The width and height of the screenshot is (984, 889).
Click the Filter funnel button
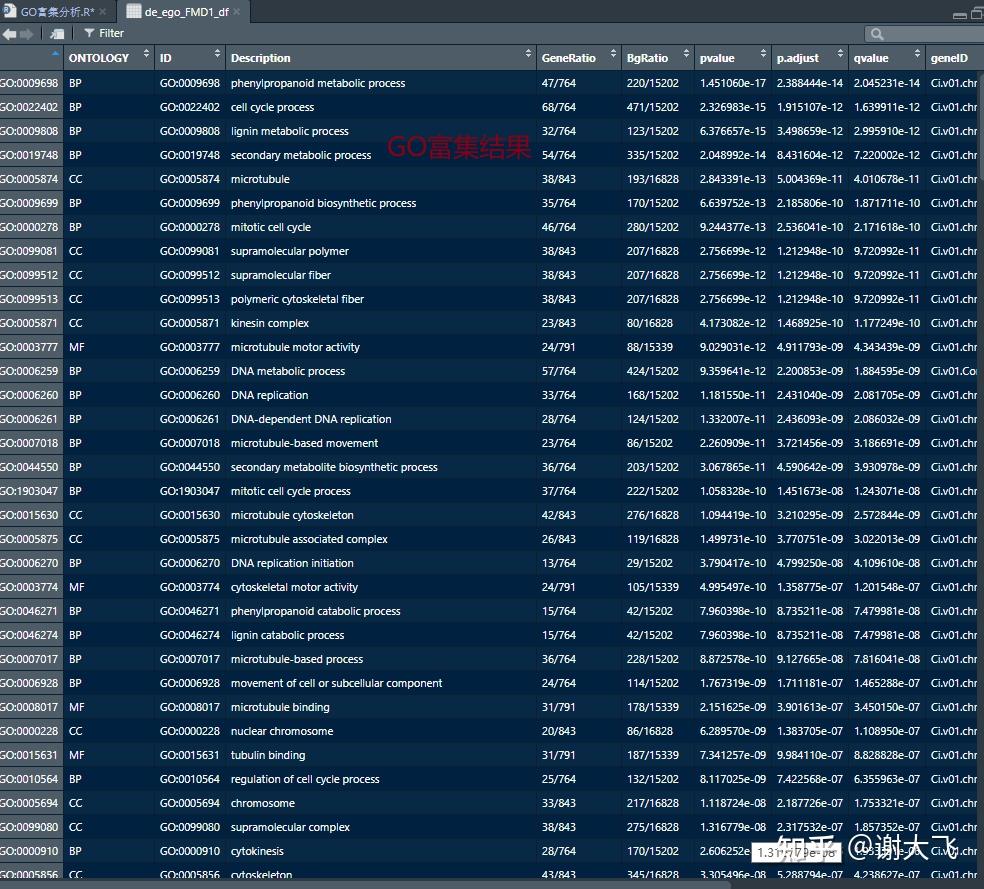coord(104,33)
